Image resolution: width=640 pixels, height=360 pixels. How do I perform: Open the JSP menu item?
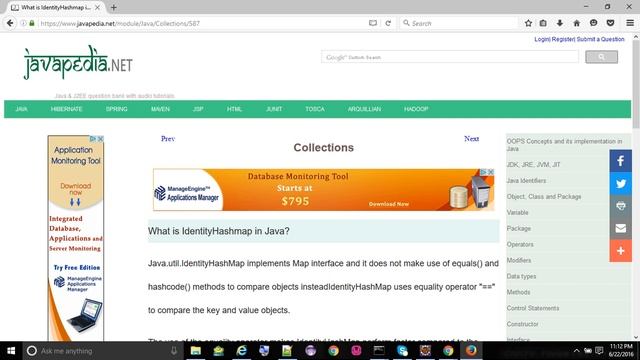coord(198,109)
